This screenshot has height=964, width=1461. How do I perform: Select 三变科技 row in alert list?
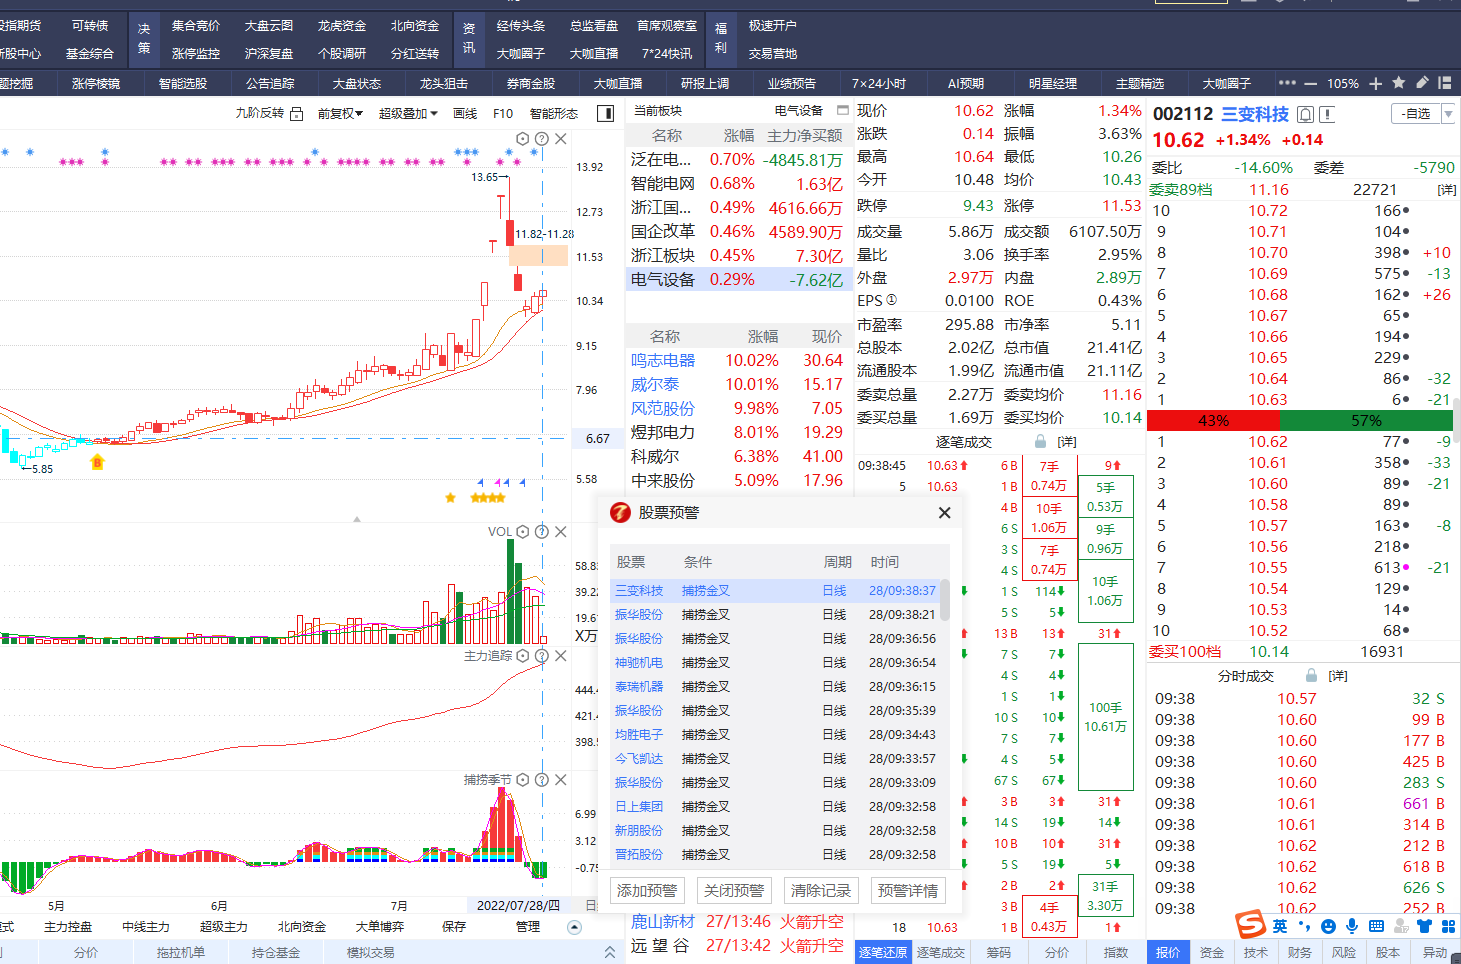click(775, 591)
